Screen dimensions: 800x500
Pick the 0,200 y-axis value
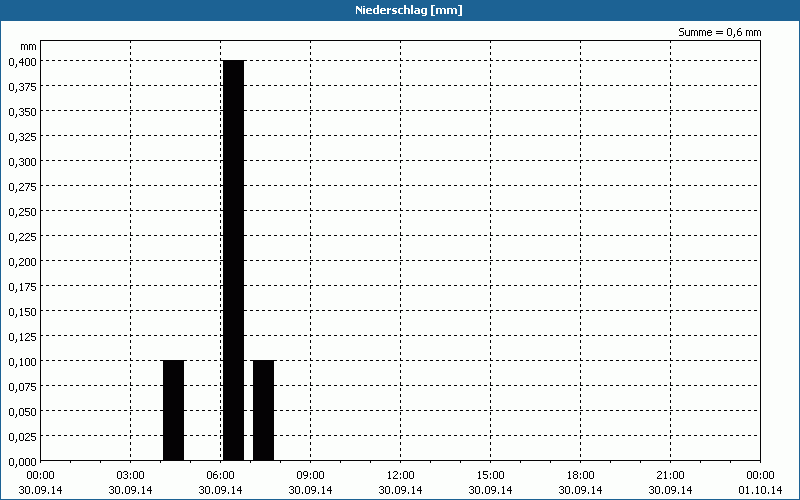(x=23, y=261)
